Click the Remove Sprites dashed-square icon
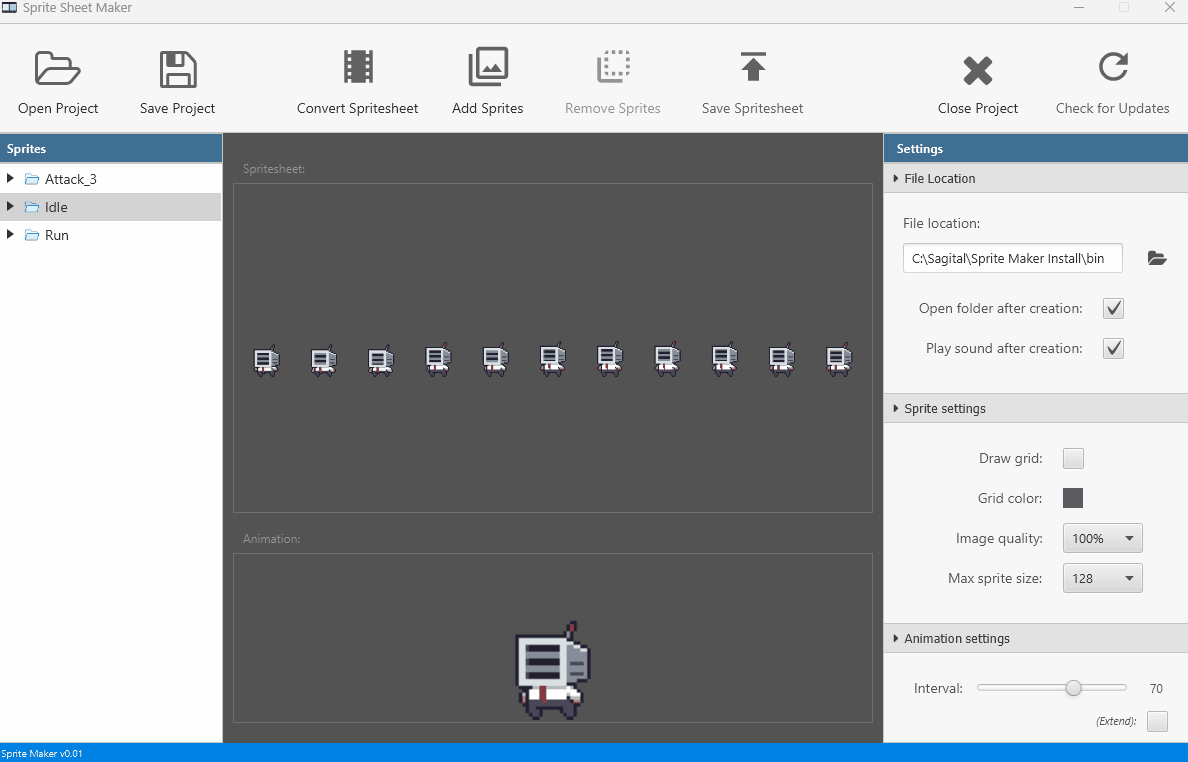The image size is (1188, 762). pos(613,67)
